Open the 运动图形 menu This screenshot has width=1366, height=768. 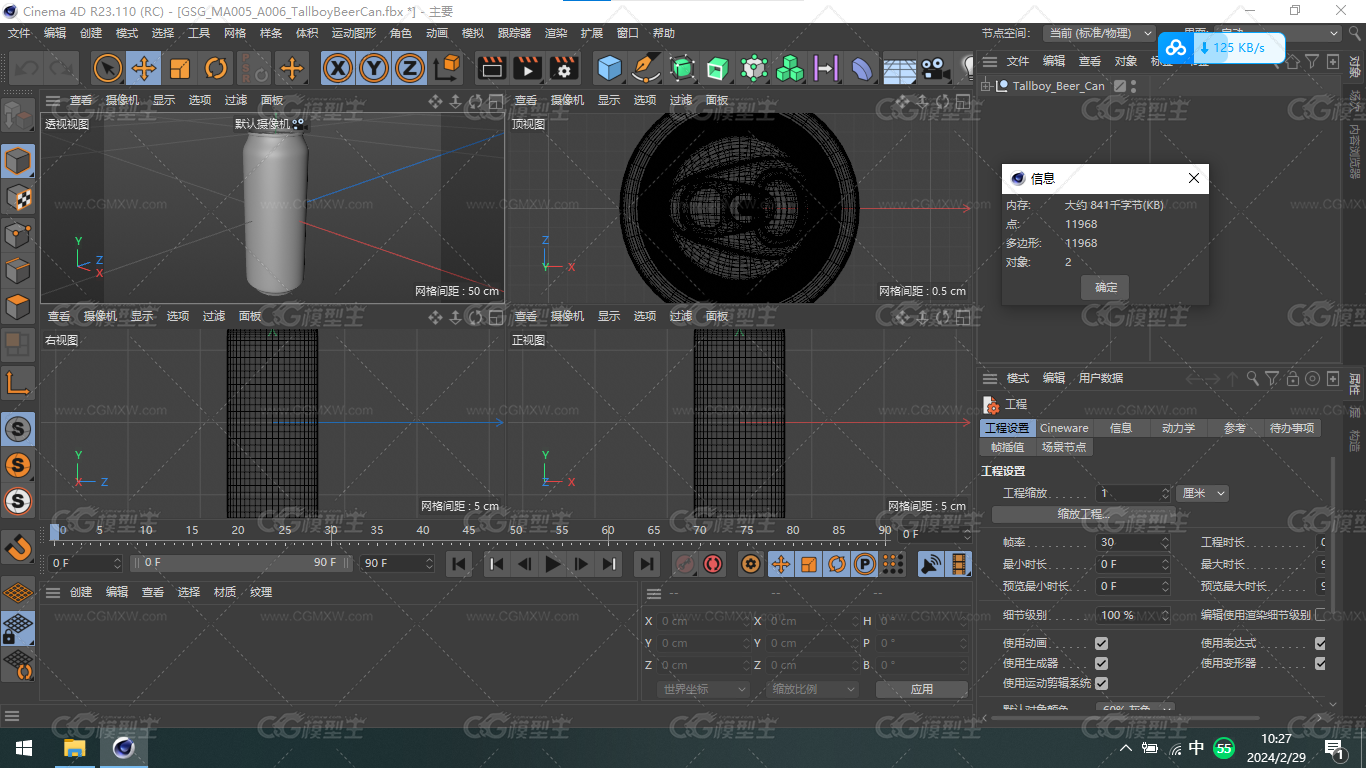(354, 33)
